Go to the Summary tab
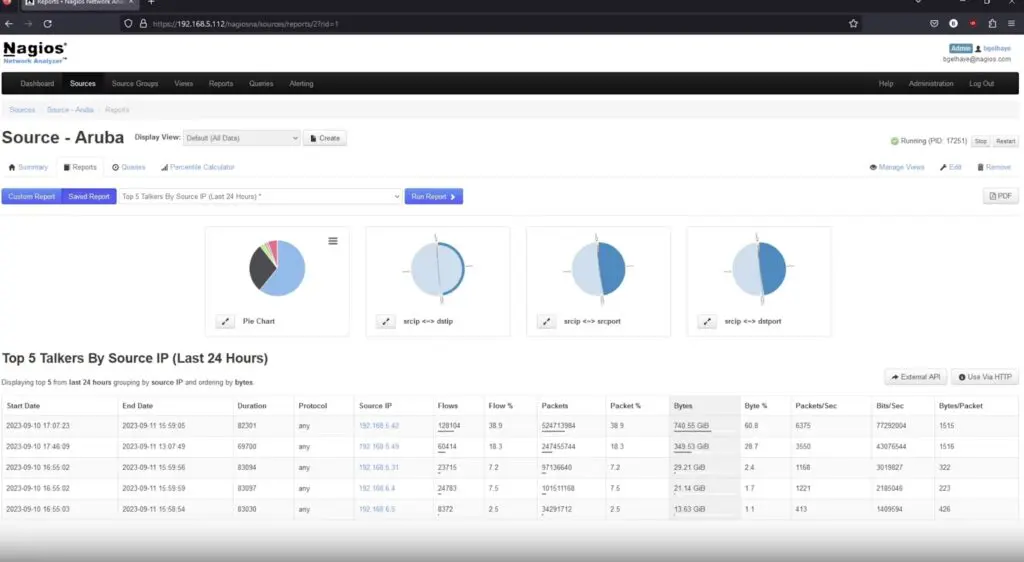This screenshot has width=1024, height=562. 28,167
